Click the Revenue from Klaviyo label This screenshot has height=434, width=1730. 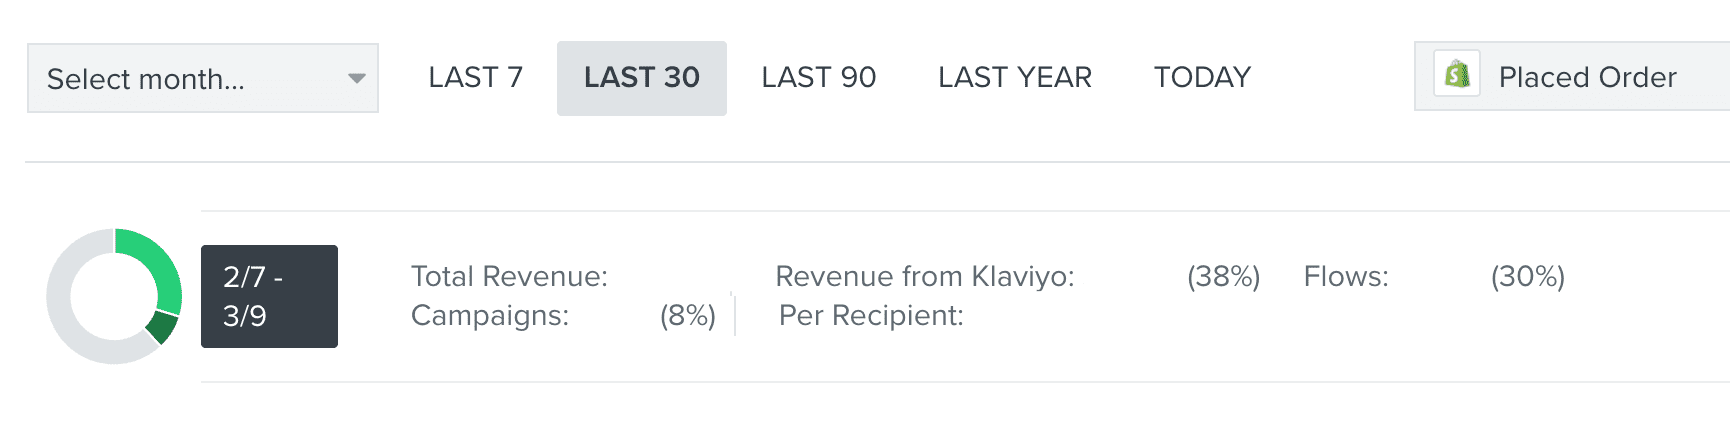924,276
